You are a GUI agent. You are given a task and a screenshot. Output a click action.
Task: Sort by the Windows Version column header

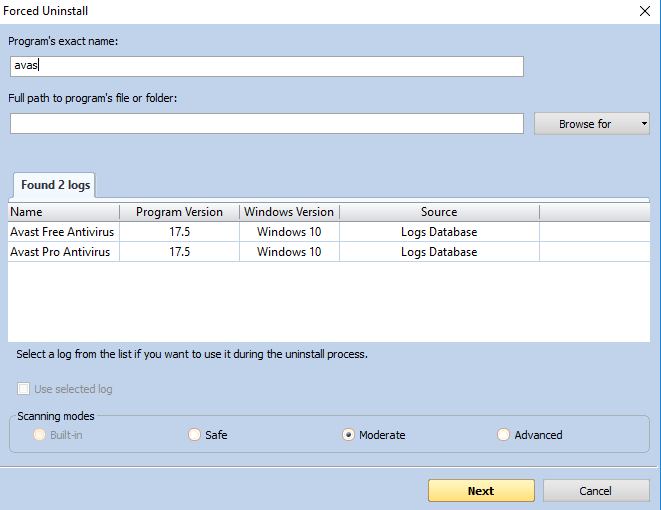(289, 212)
